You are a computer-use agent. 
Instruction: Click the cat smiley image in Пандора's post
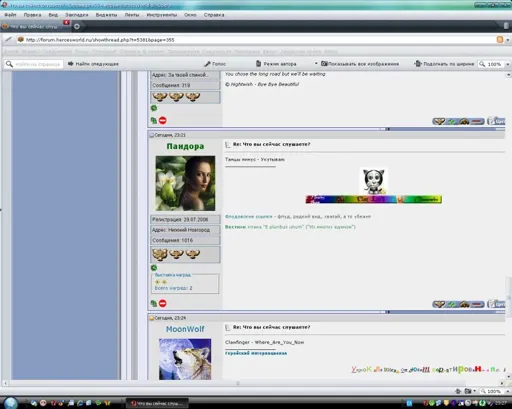coord(374,181)
